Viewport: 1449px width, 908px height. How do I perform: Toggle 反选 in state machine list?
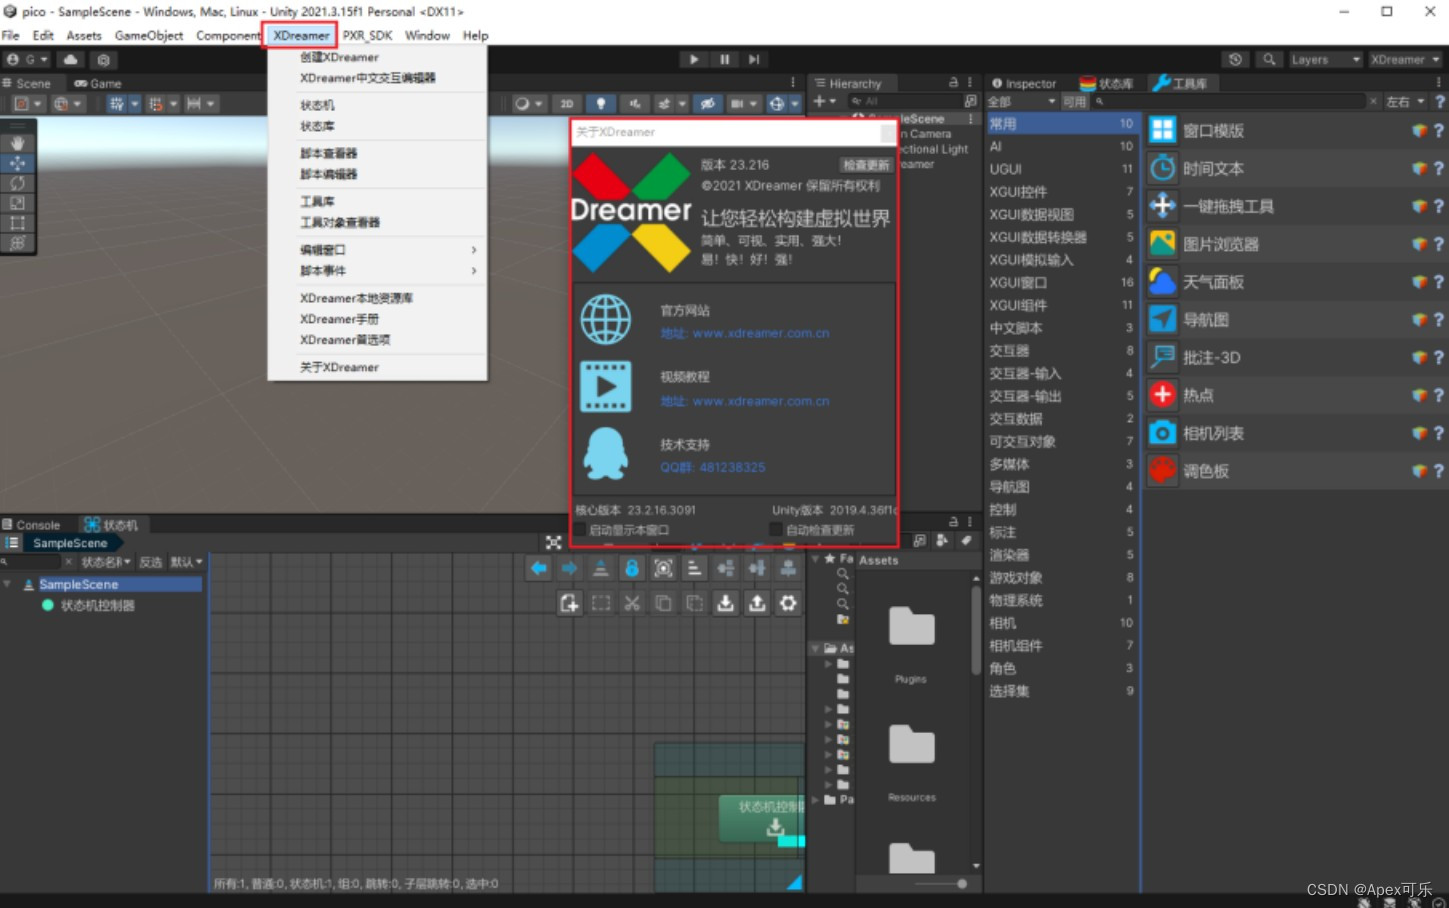150,562
